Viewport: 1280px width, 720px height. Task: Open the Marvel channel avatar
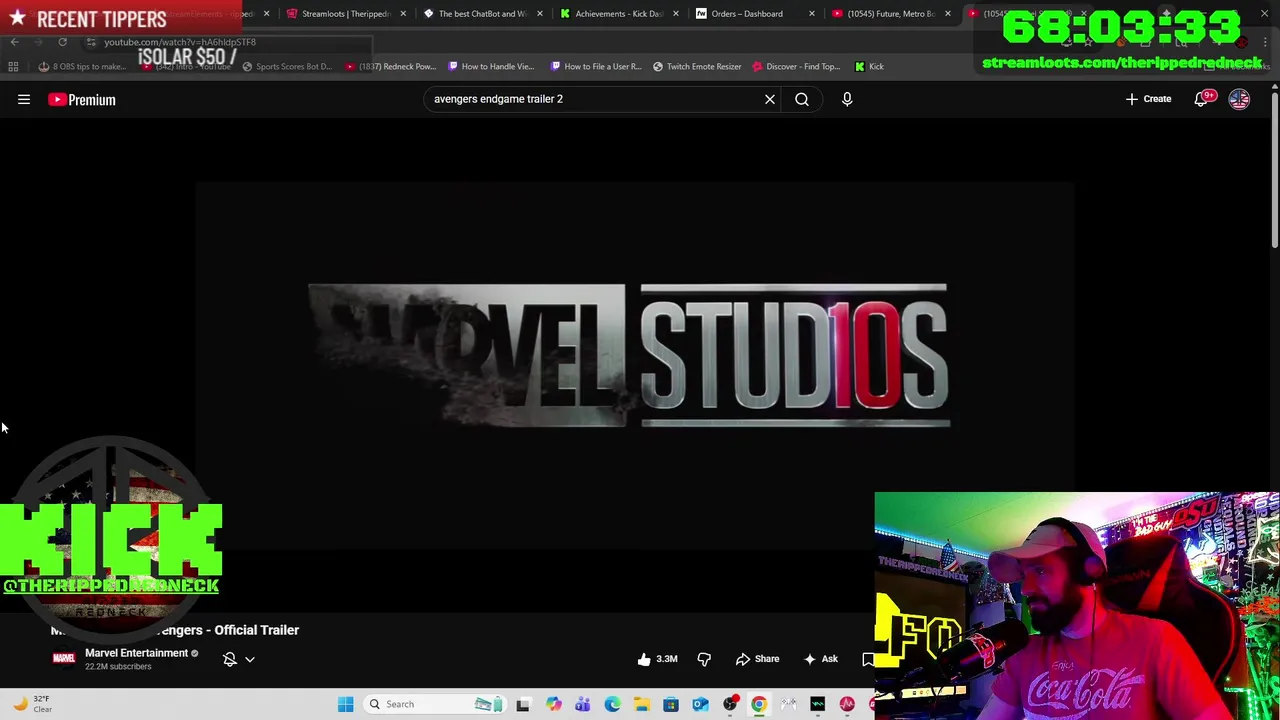click(64, 658)
